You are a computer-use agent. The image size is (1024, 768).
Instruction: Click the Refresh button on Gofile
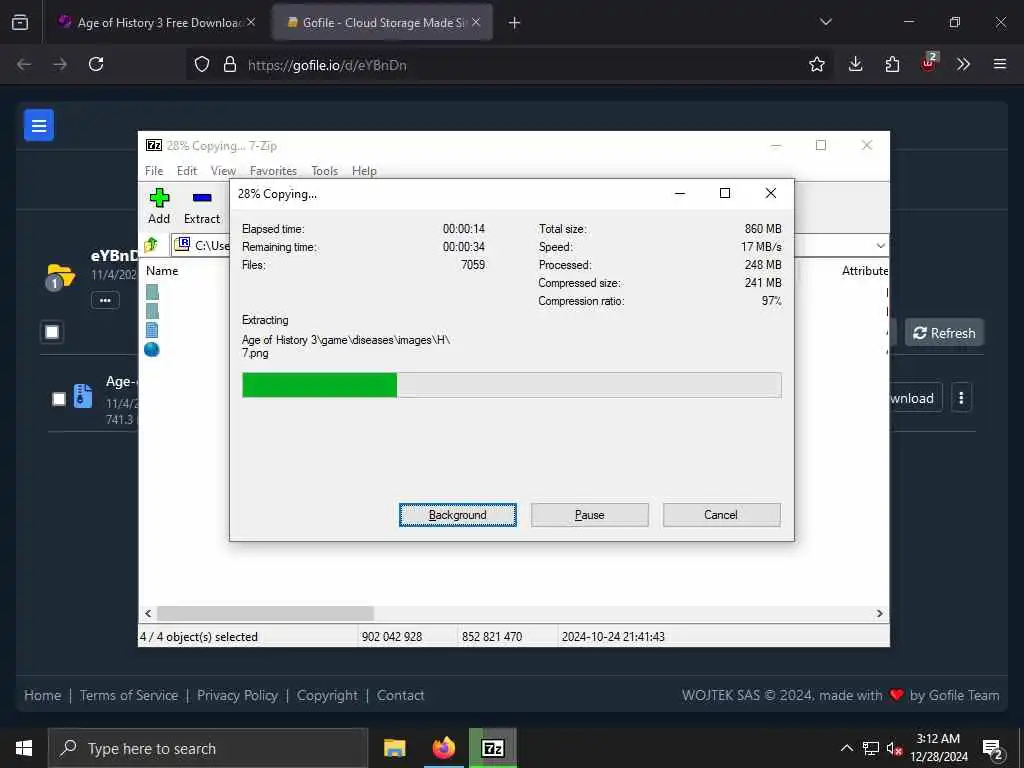click(x=944, y=333)
